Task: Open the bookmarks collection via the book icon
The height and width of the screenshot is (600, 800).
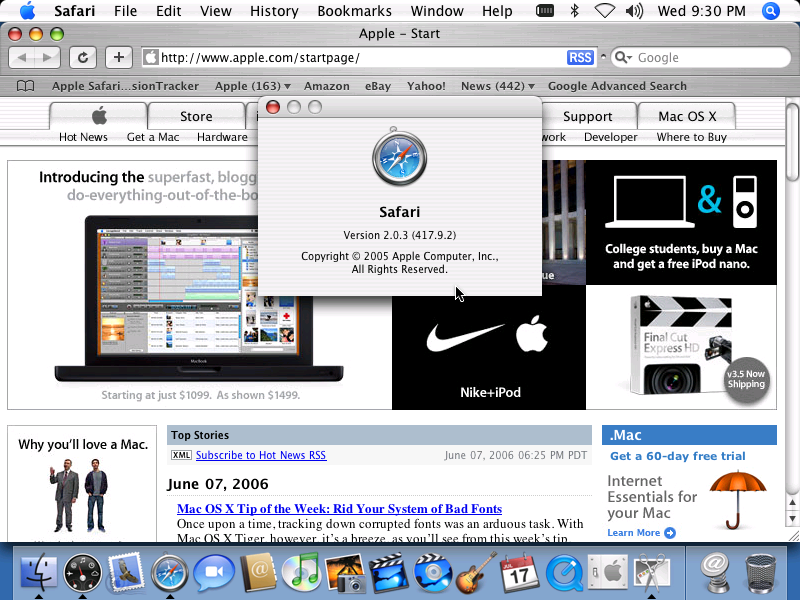Action: [x=25, y=86]
